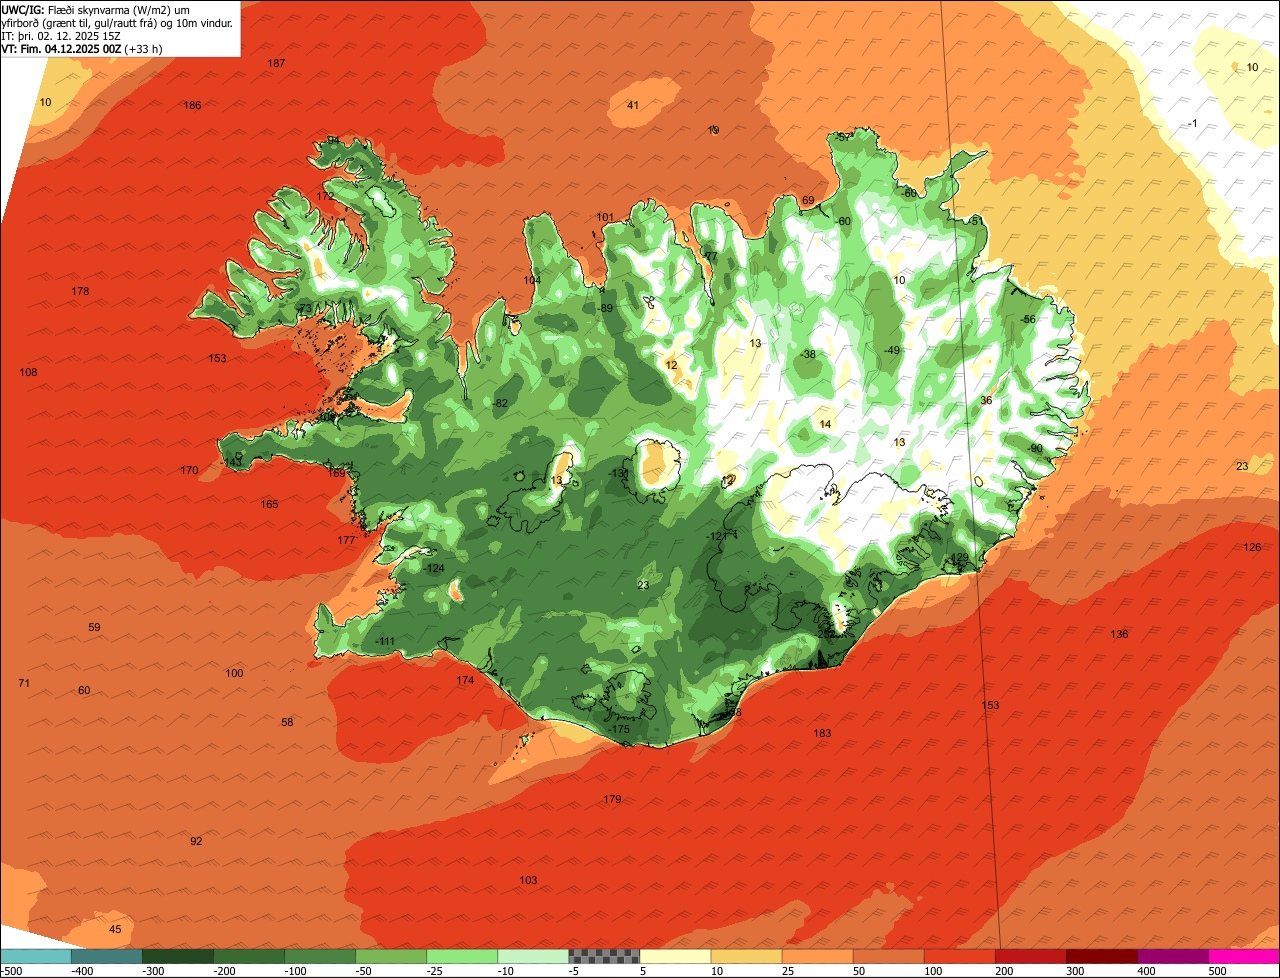Click the checkered legend swatch between -5 and 5

(x=604, y=956)
